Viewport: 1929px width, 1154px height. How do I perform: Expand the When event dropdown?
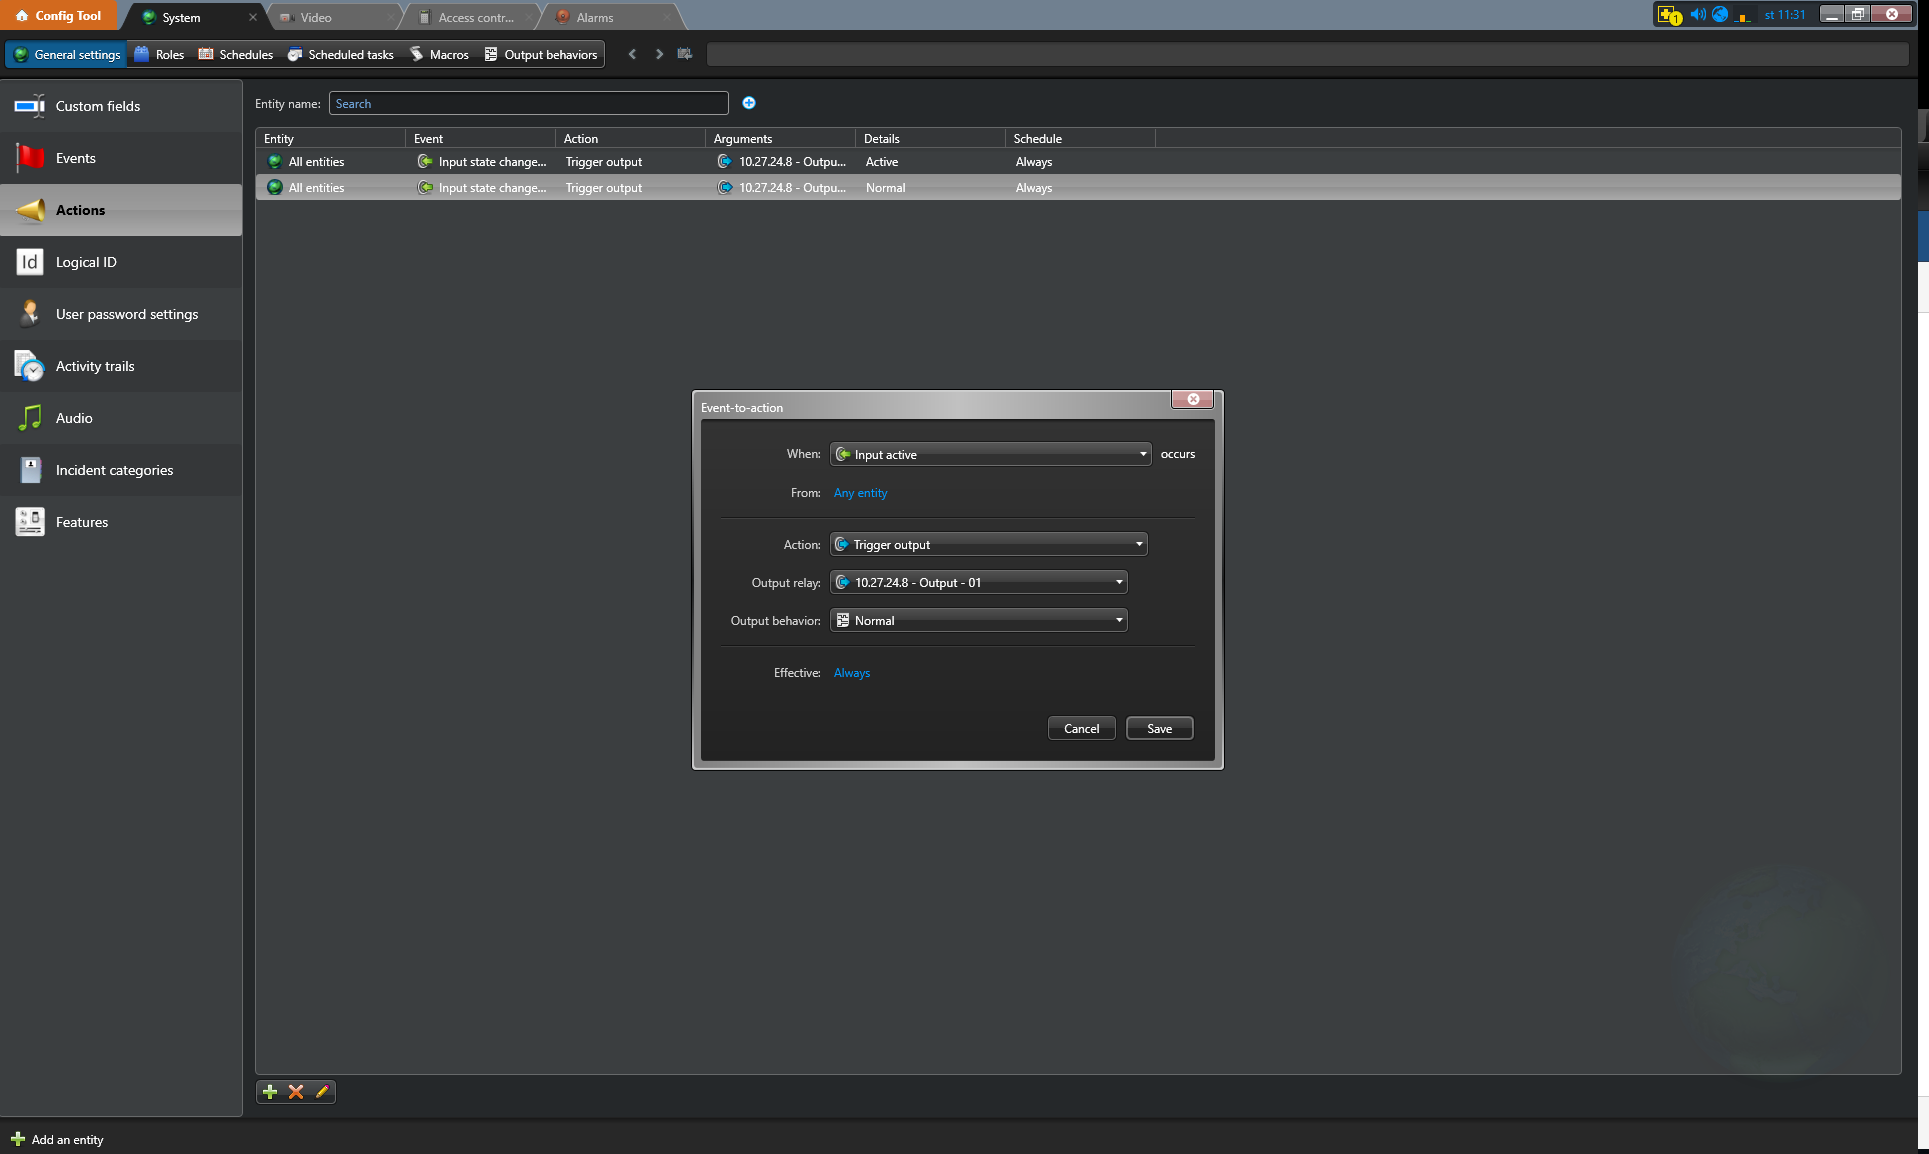coord(990,454)
